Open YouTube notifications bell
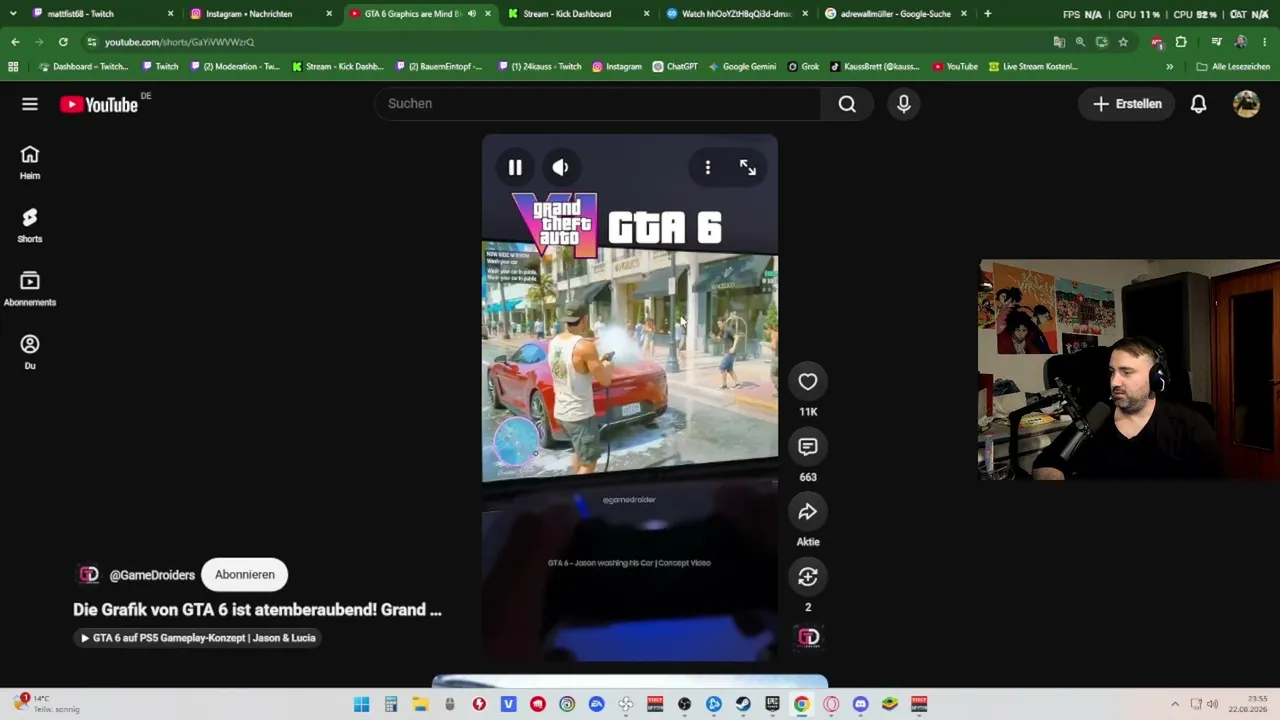Image resolution: width=1280 pixels, height=720 pixels. tap(1198, 104)
